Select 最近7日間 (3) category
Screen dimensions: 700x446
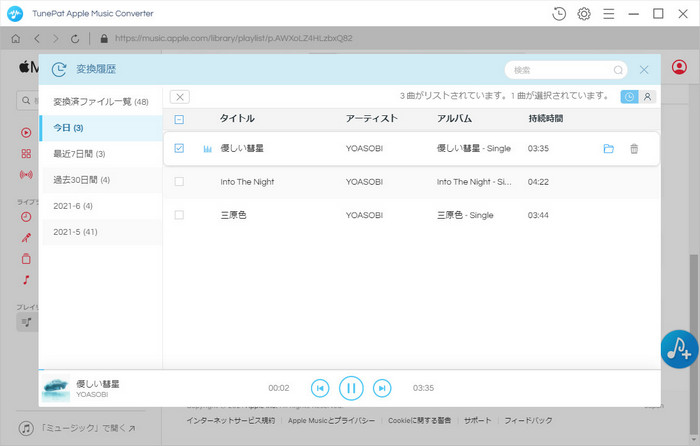click(x=101, y=154)
